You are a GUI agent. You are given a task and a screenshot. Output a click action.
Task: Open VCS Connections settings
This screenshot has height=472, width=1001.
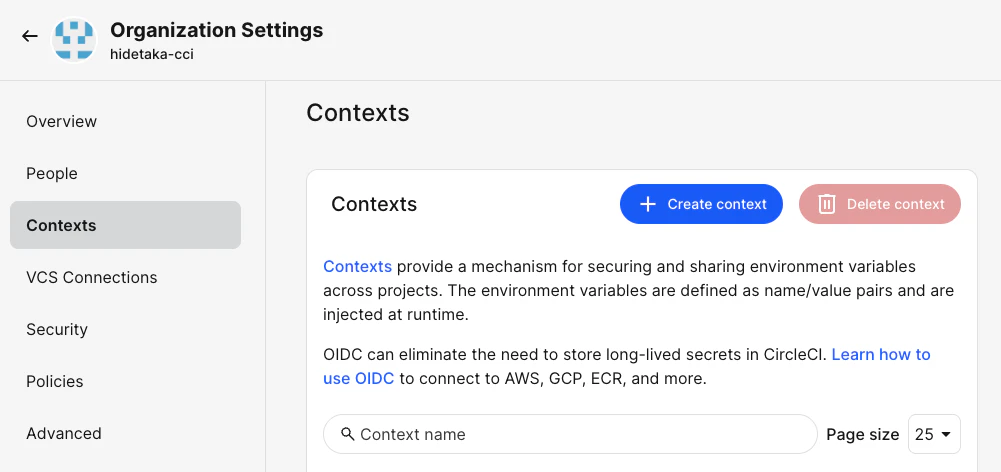point(92,277)
